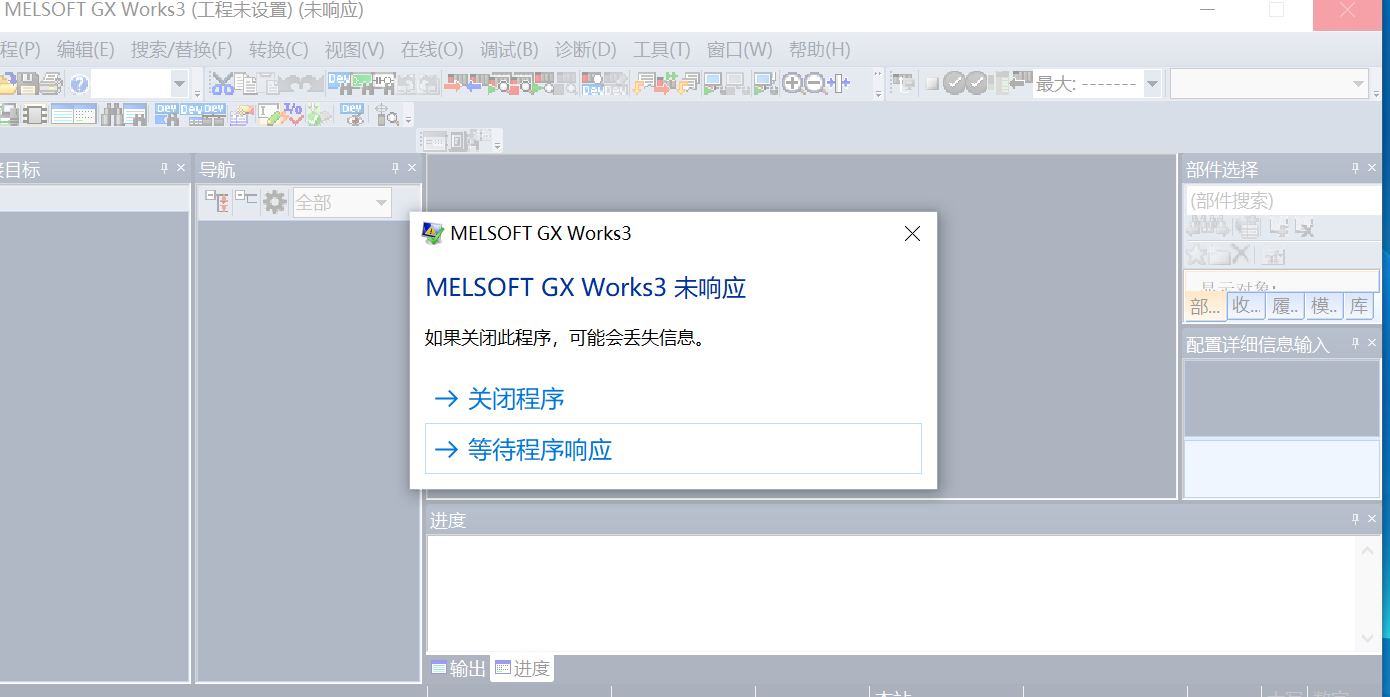Choose 关闭程序 in the not-responding dialog
The width and height of the screenshot is (1390, 697).
click(x=515, y=399)
